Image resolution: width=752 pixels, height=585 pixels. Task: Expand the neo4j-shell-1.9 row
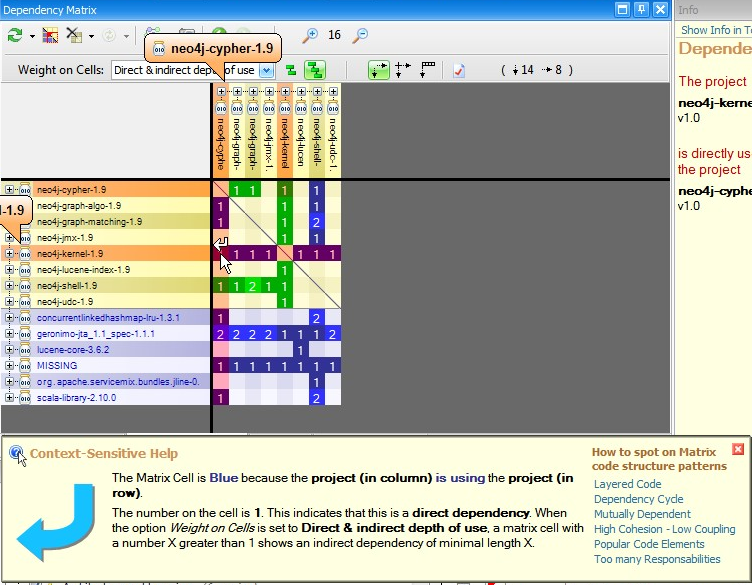coord(9,285)
